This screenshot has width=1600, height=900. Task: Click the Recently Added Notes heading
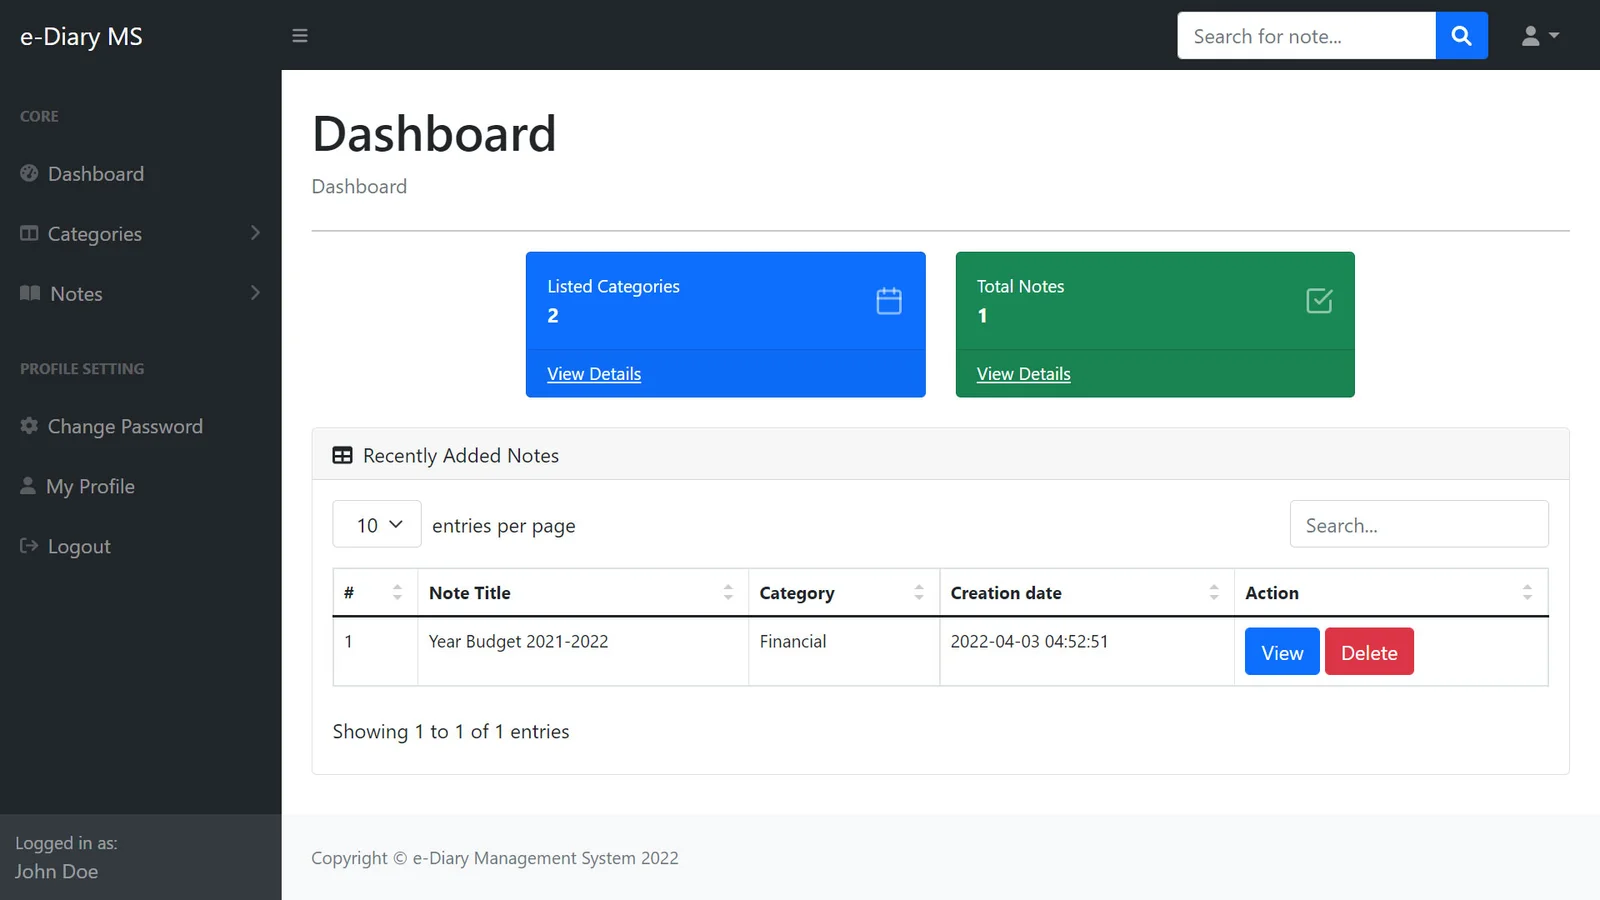[x=461, y=456]
